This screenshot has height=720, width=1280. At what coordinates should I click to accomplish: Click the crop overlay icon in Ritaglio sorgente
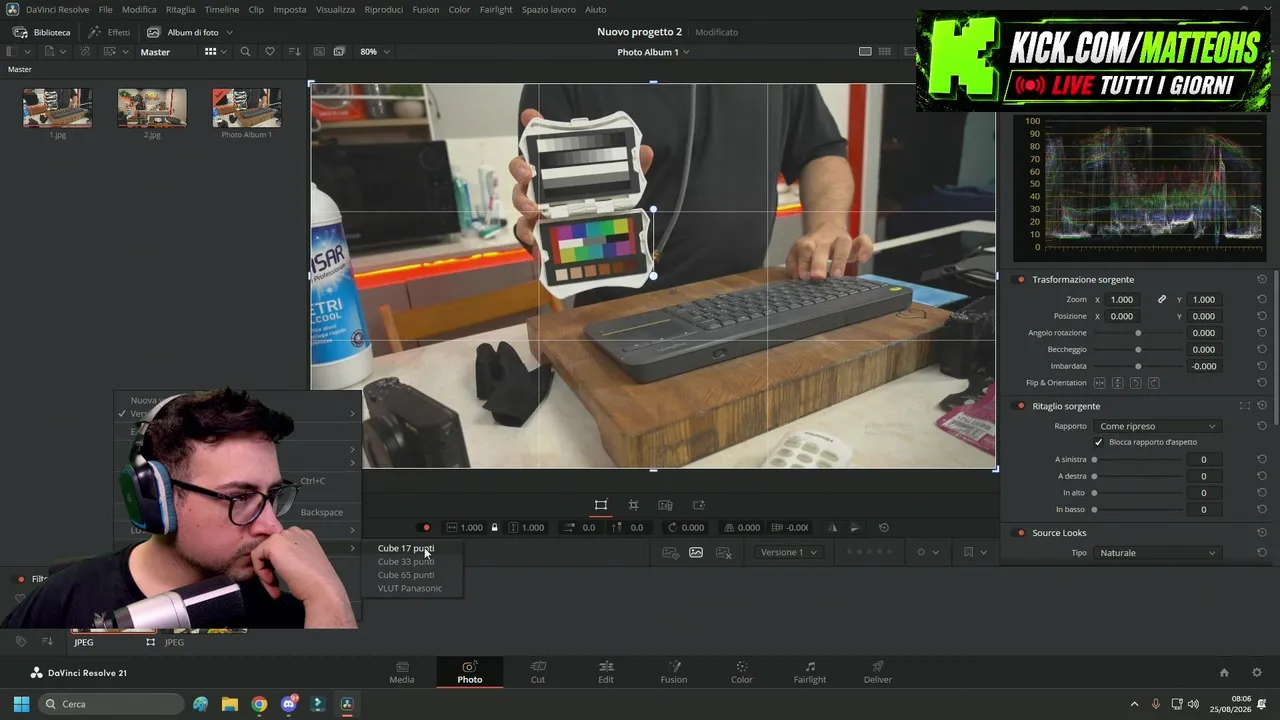click(1245, 406)
